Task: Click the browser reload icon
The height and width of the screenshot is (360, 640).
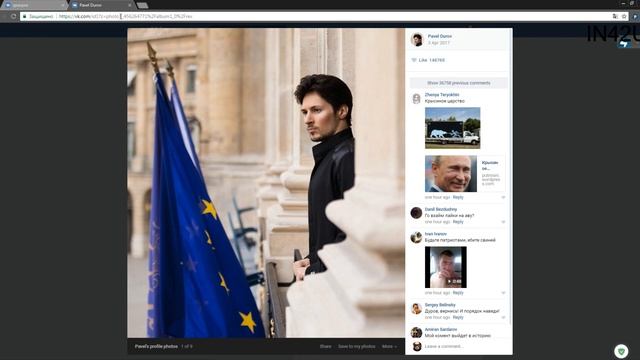Action: click(x=13, y=16)
